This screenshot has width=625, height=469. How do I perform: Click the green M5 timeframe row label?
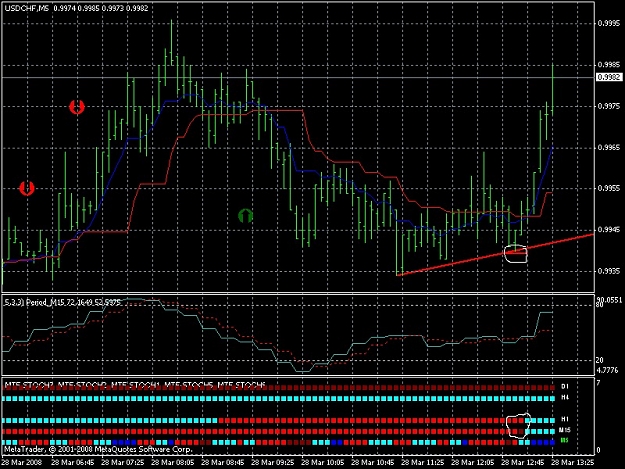(x=564, y=441)
